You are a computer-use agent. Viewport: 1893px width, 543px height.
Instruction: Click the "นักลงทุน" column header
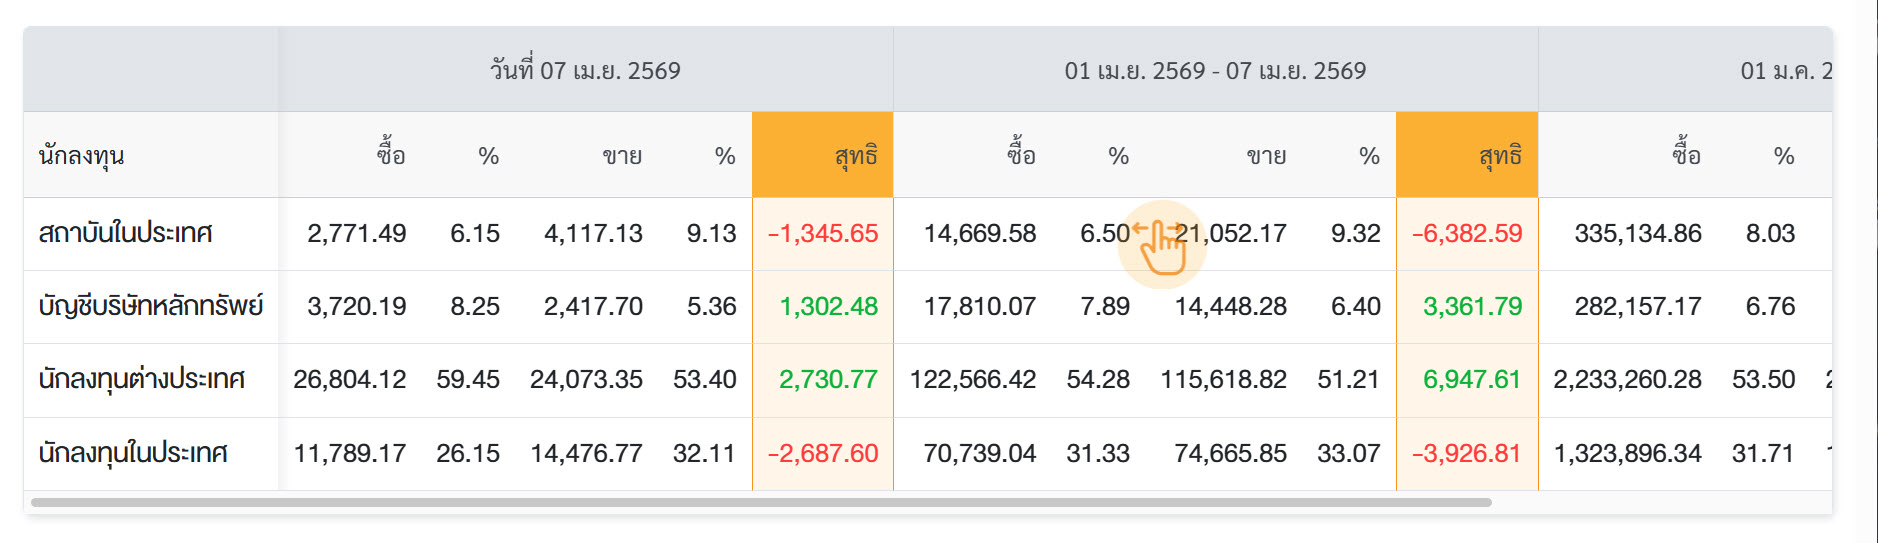pos(81,156)
